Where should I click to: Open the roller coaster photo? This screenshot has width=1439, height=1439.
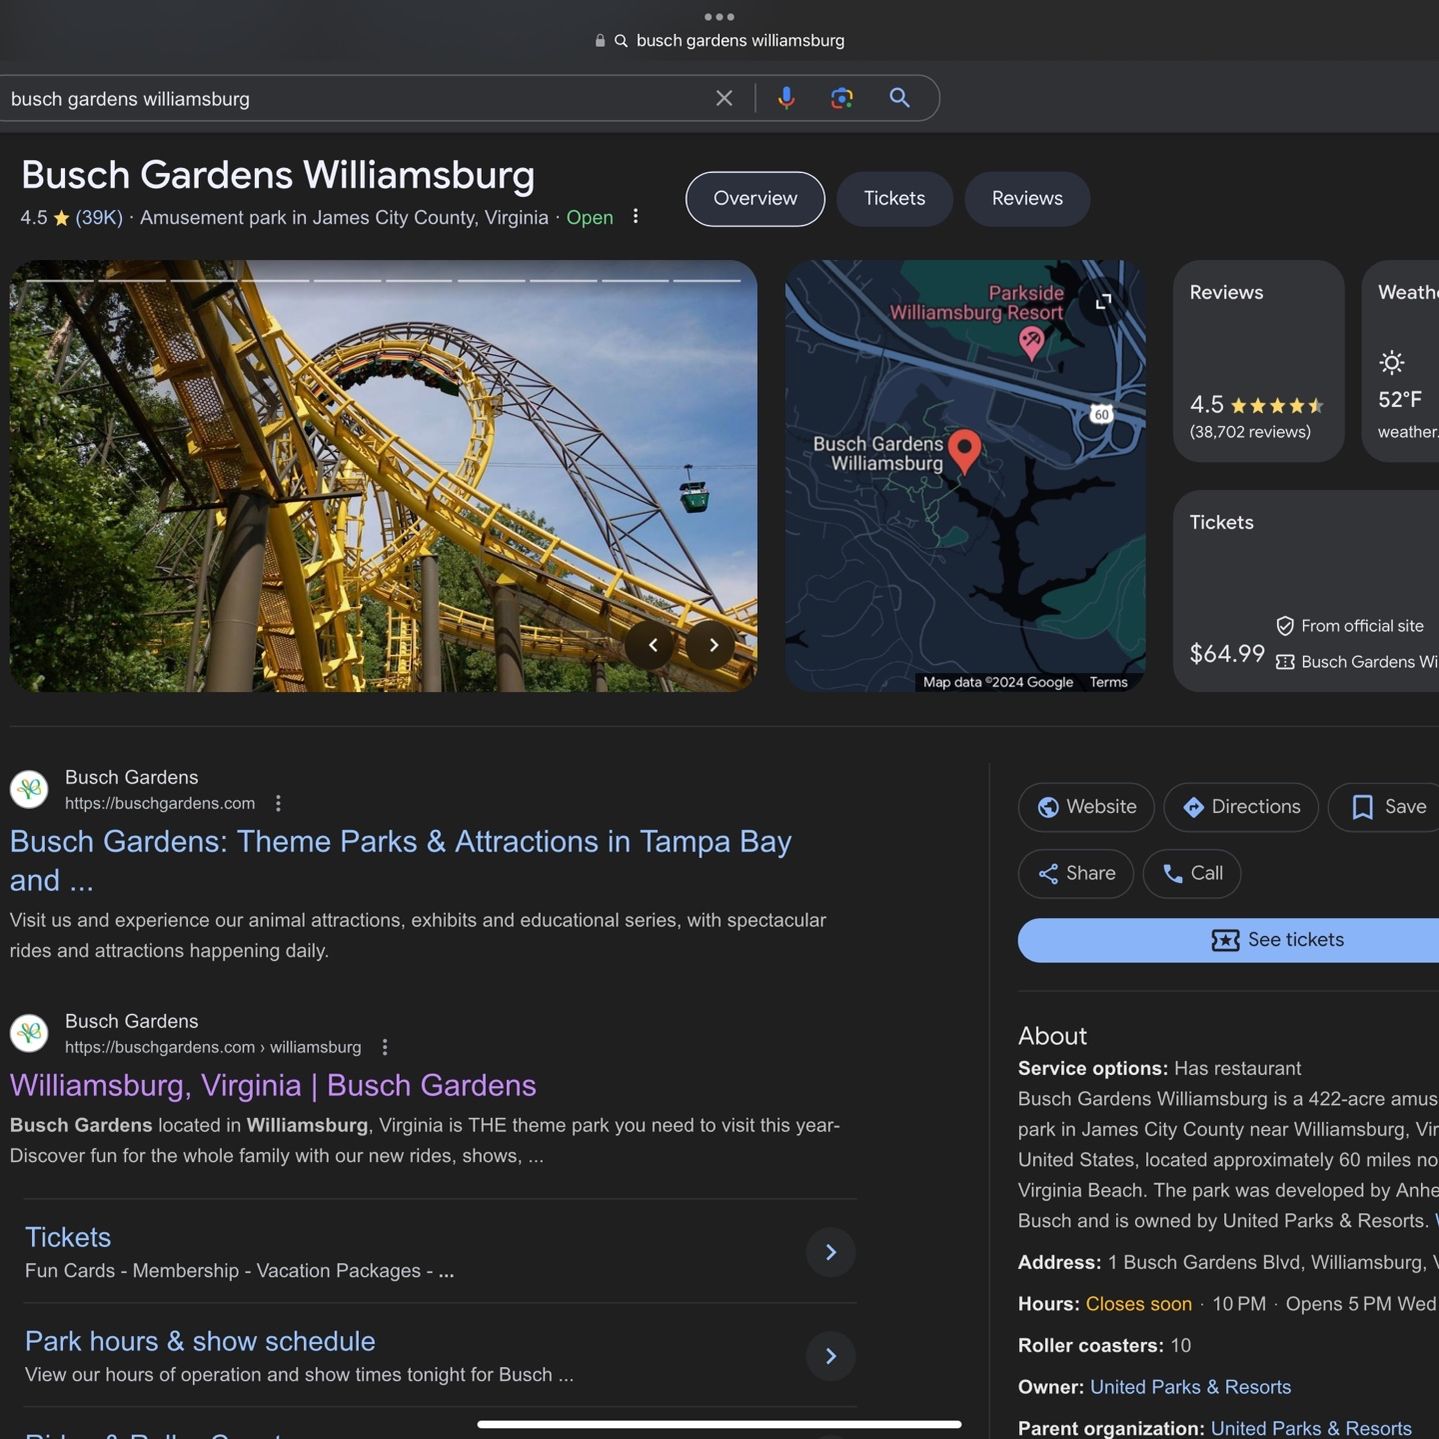click(383, 476)
